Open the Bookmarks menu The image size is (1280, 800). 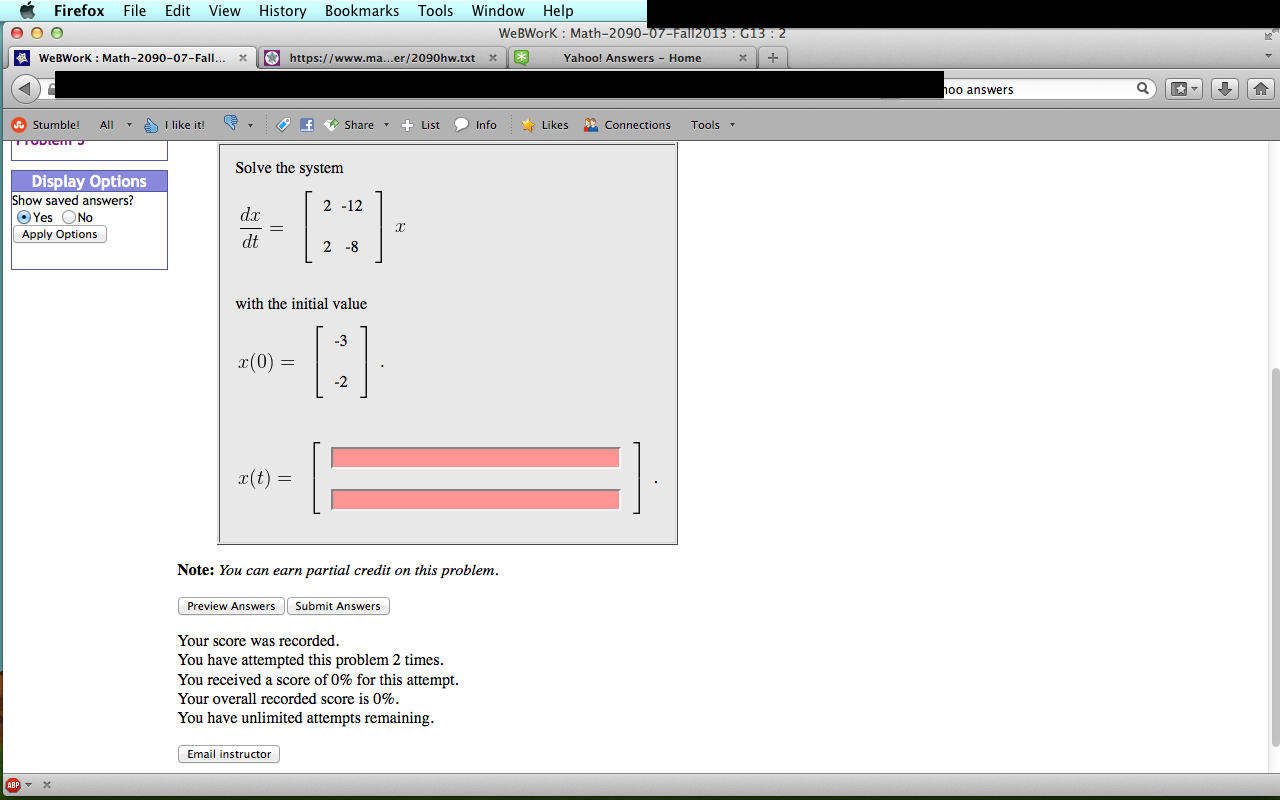coord(362,11)
